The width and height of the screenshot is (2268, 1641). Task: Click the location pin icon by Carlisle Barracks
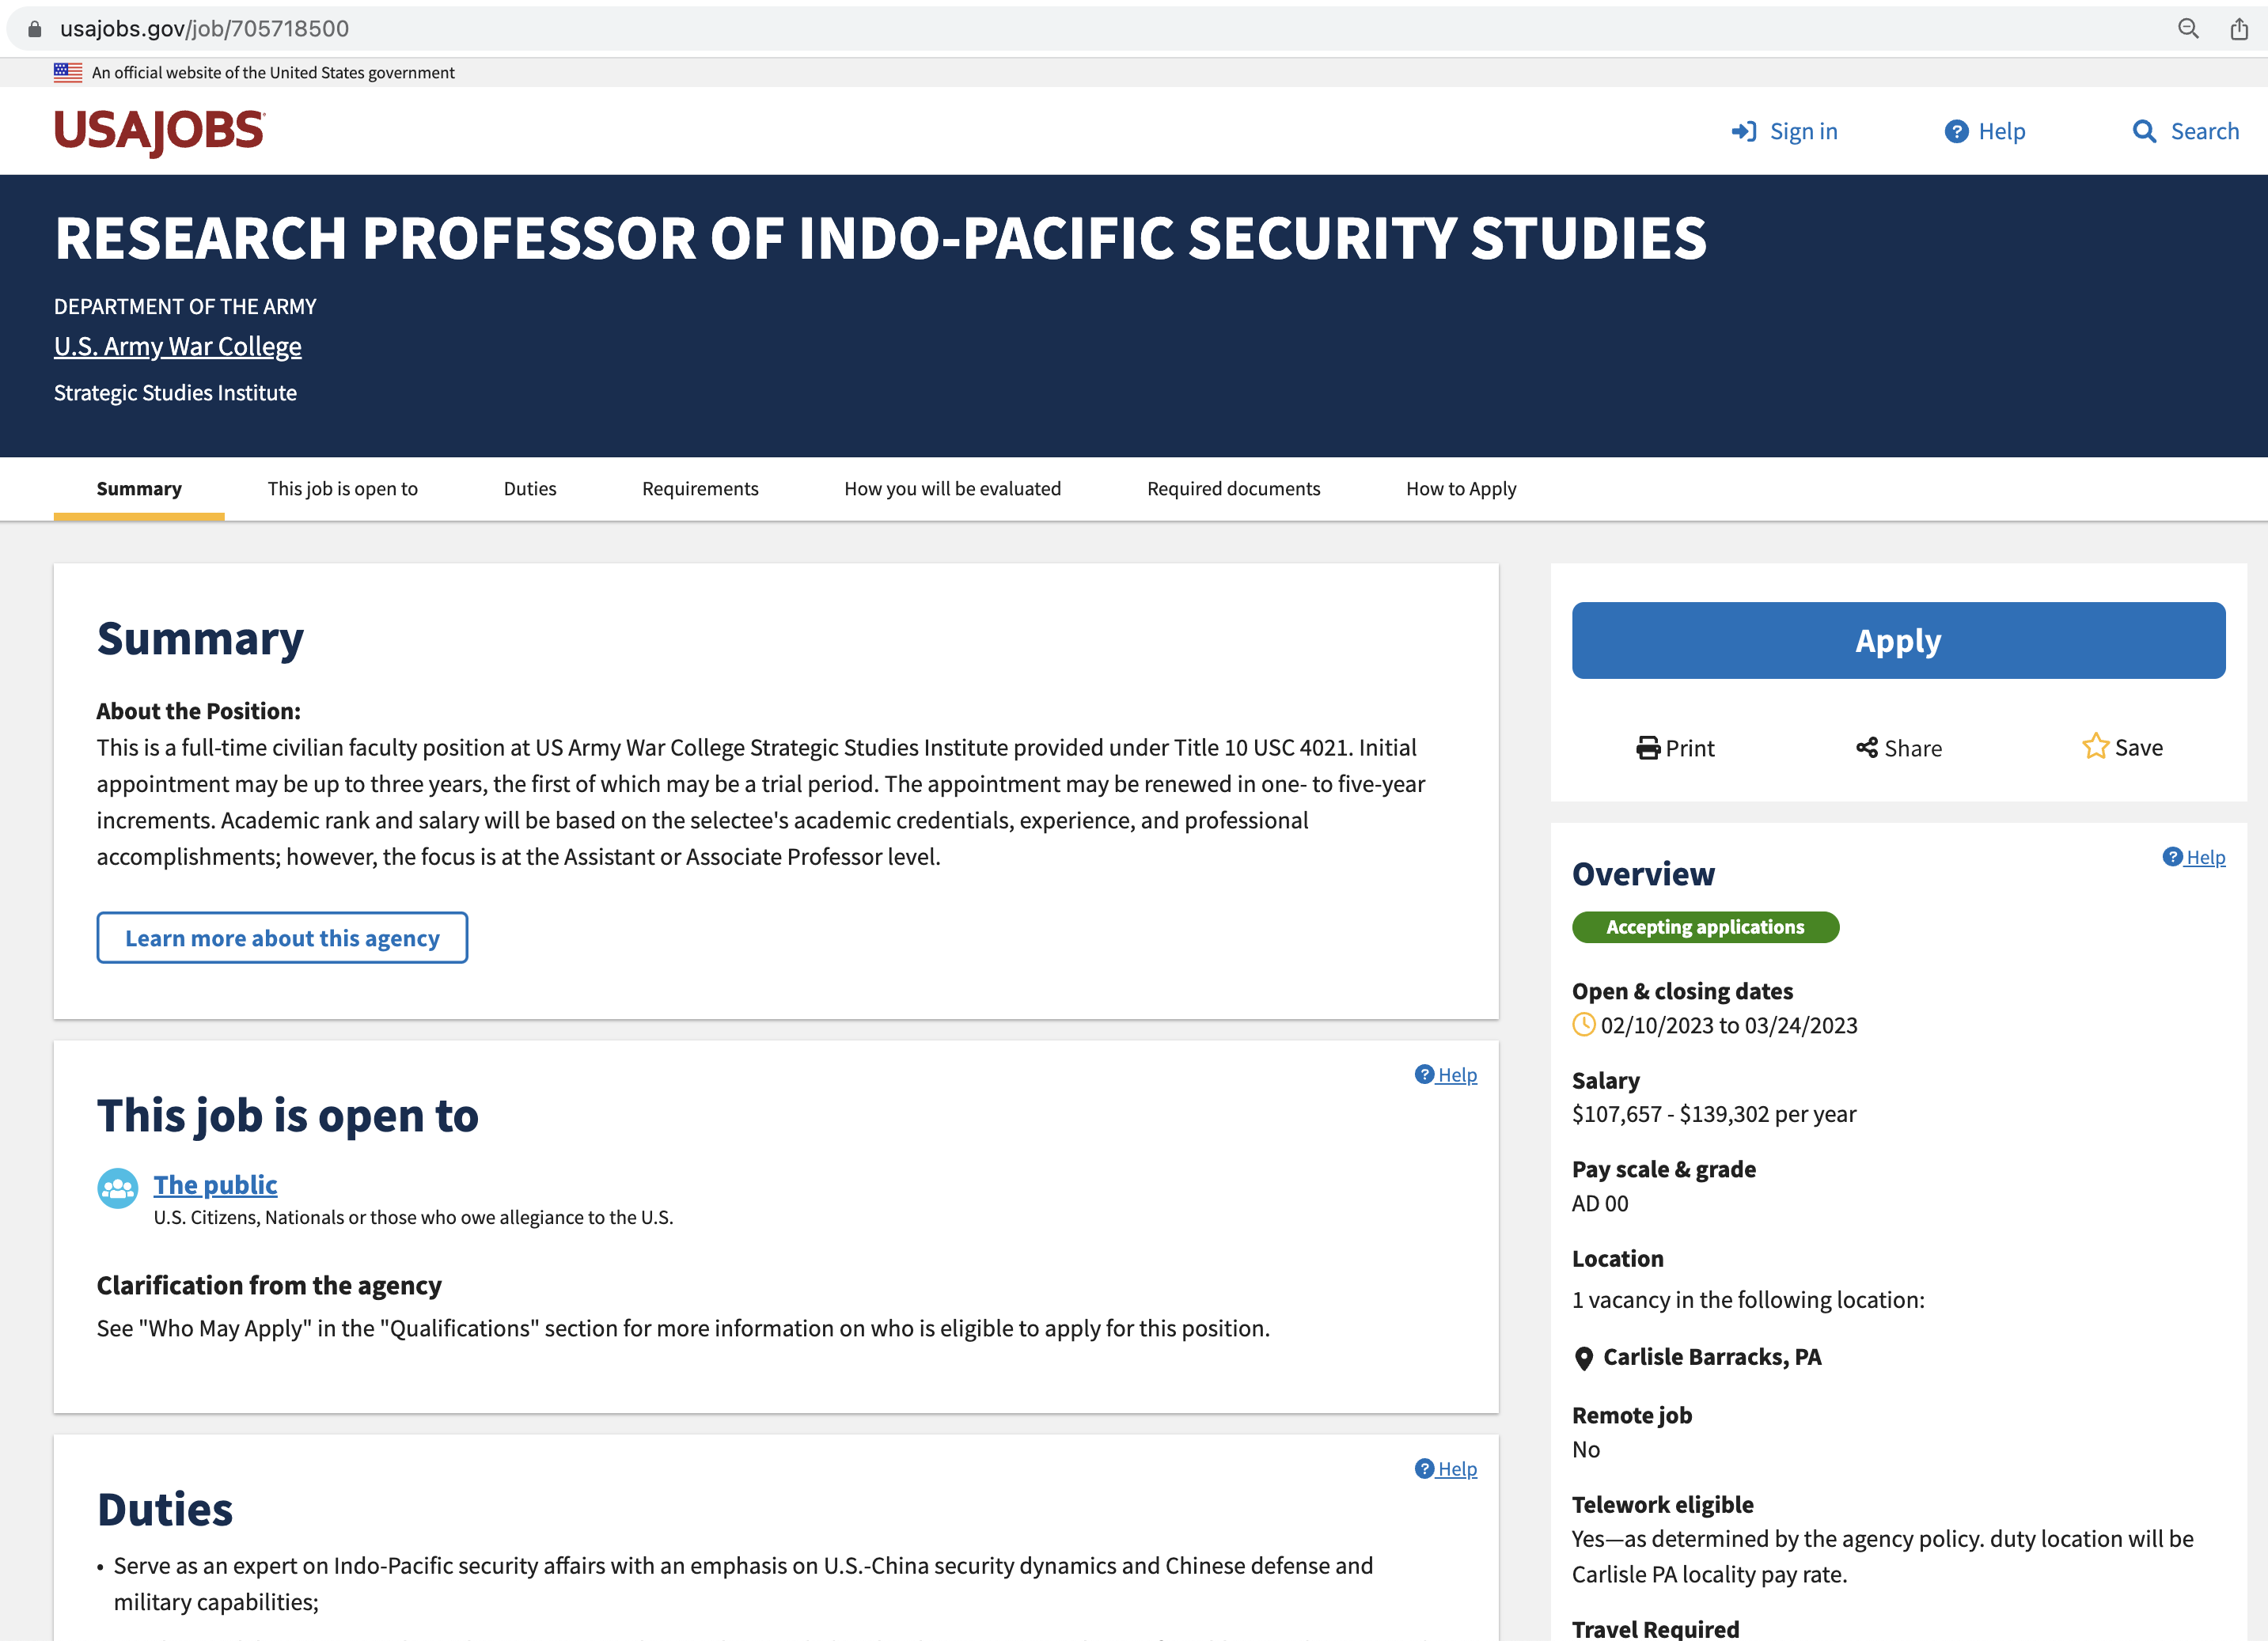click(x=1584, y=1358)
